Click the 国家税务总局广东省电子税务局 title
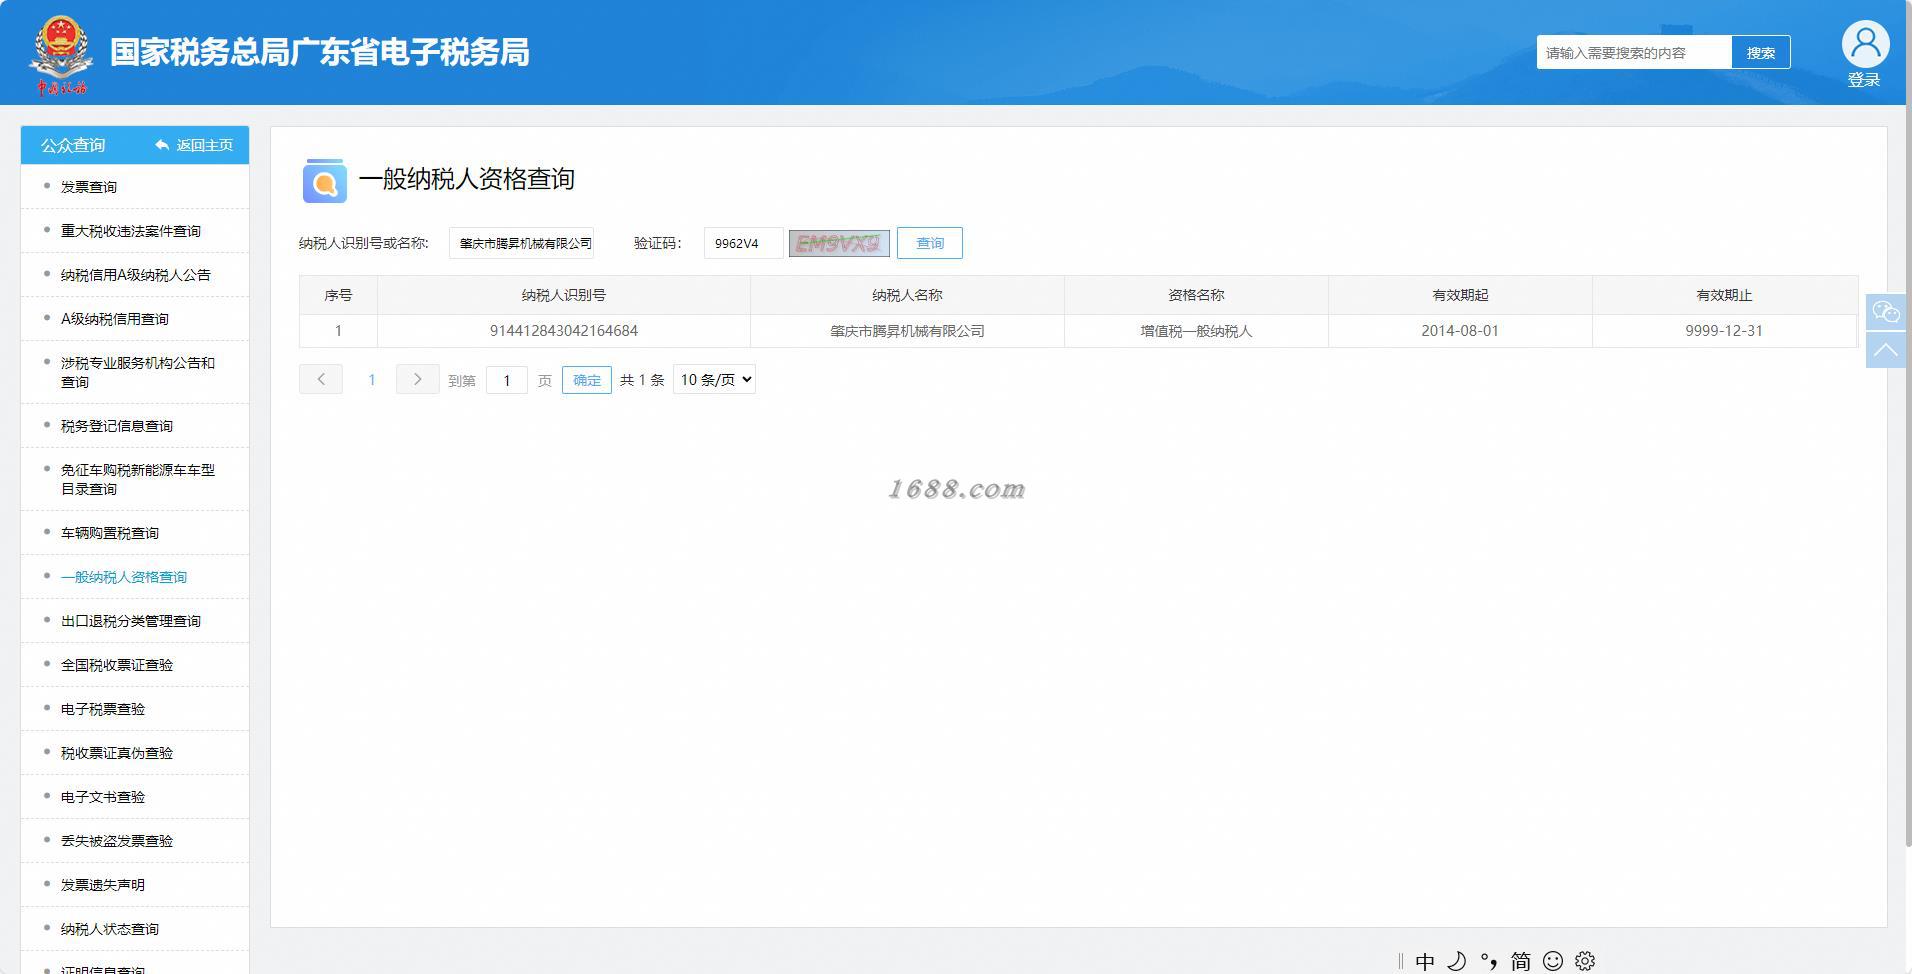Screen dimensions: 1912x974 pyautogui.click(x=319, y=52)
